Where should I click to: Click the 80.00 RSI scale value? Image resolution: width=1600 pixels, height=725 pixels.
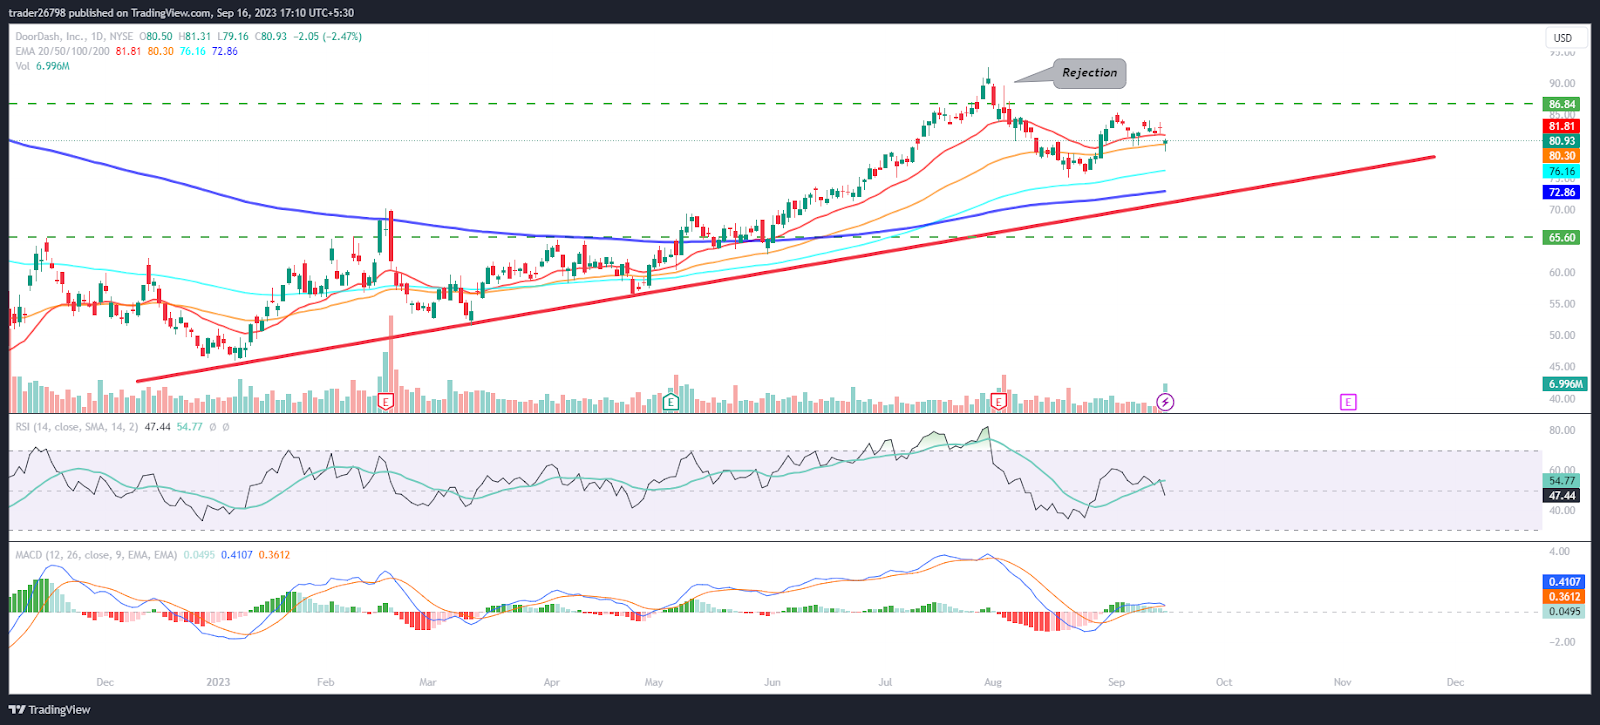click(1562, 431)
